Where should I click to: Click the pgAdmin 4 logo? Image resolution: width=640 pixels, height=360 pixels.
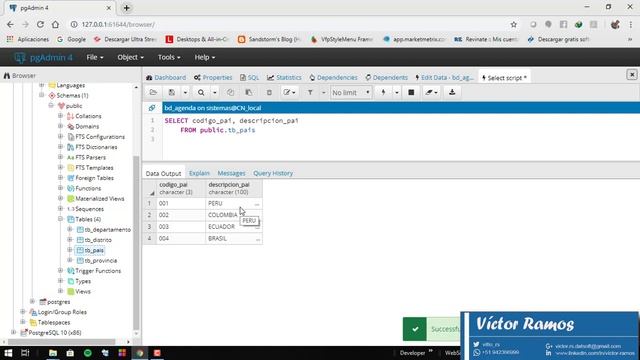coord(43,58)
